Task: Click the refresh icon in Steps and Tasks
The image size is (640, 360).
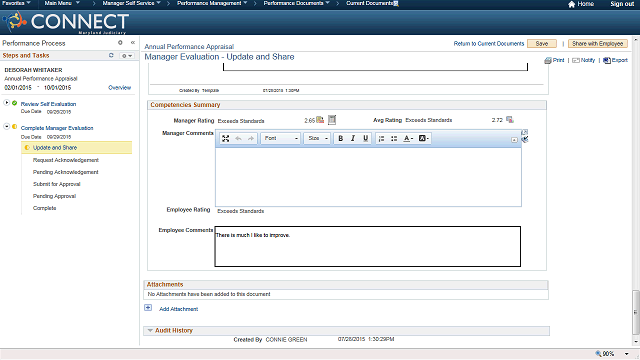Action: [x=111, y=55]
